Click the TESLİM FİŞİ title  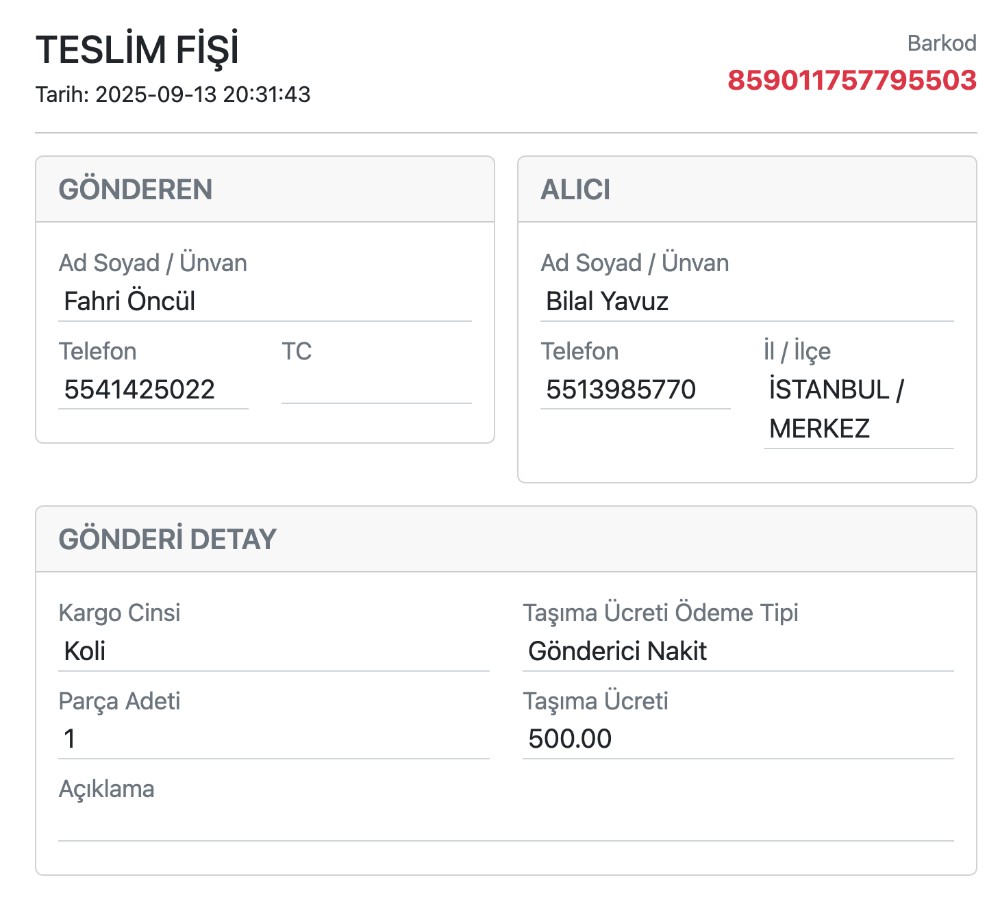(137, 50)
